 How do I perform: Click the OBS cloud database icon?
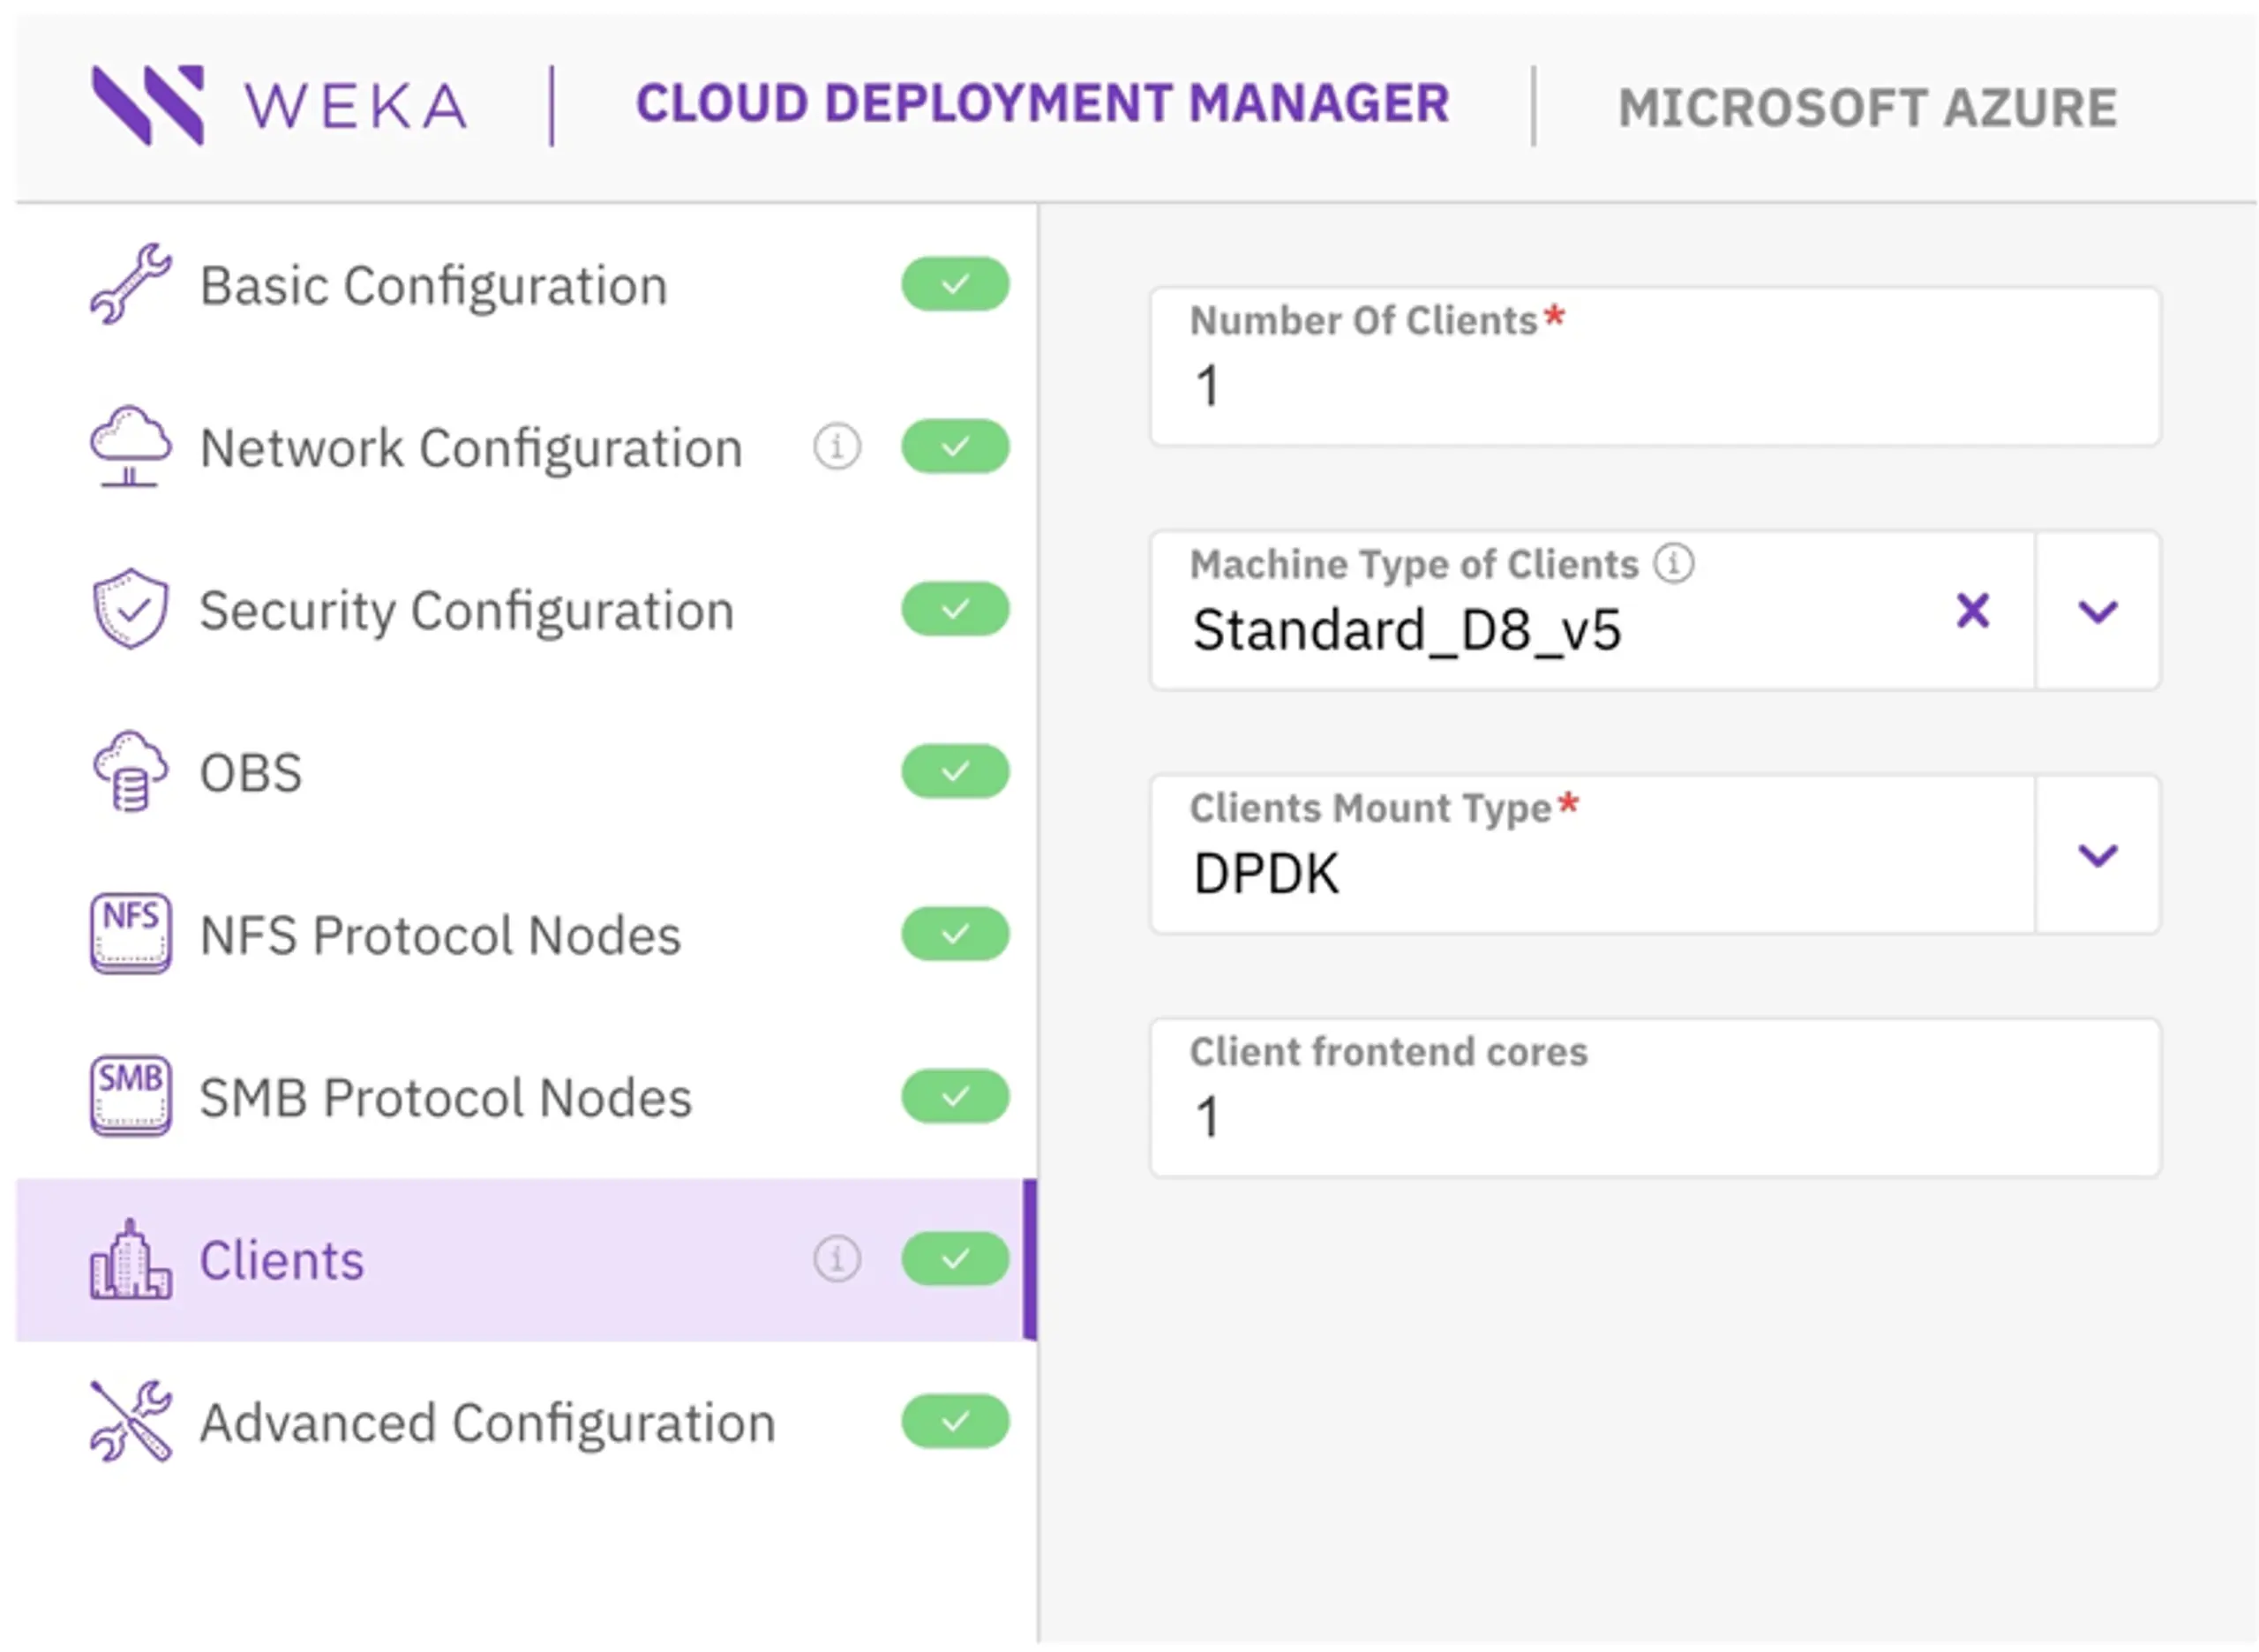[130, 771]
